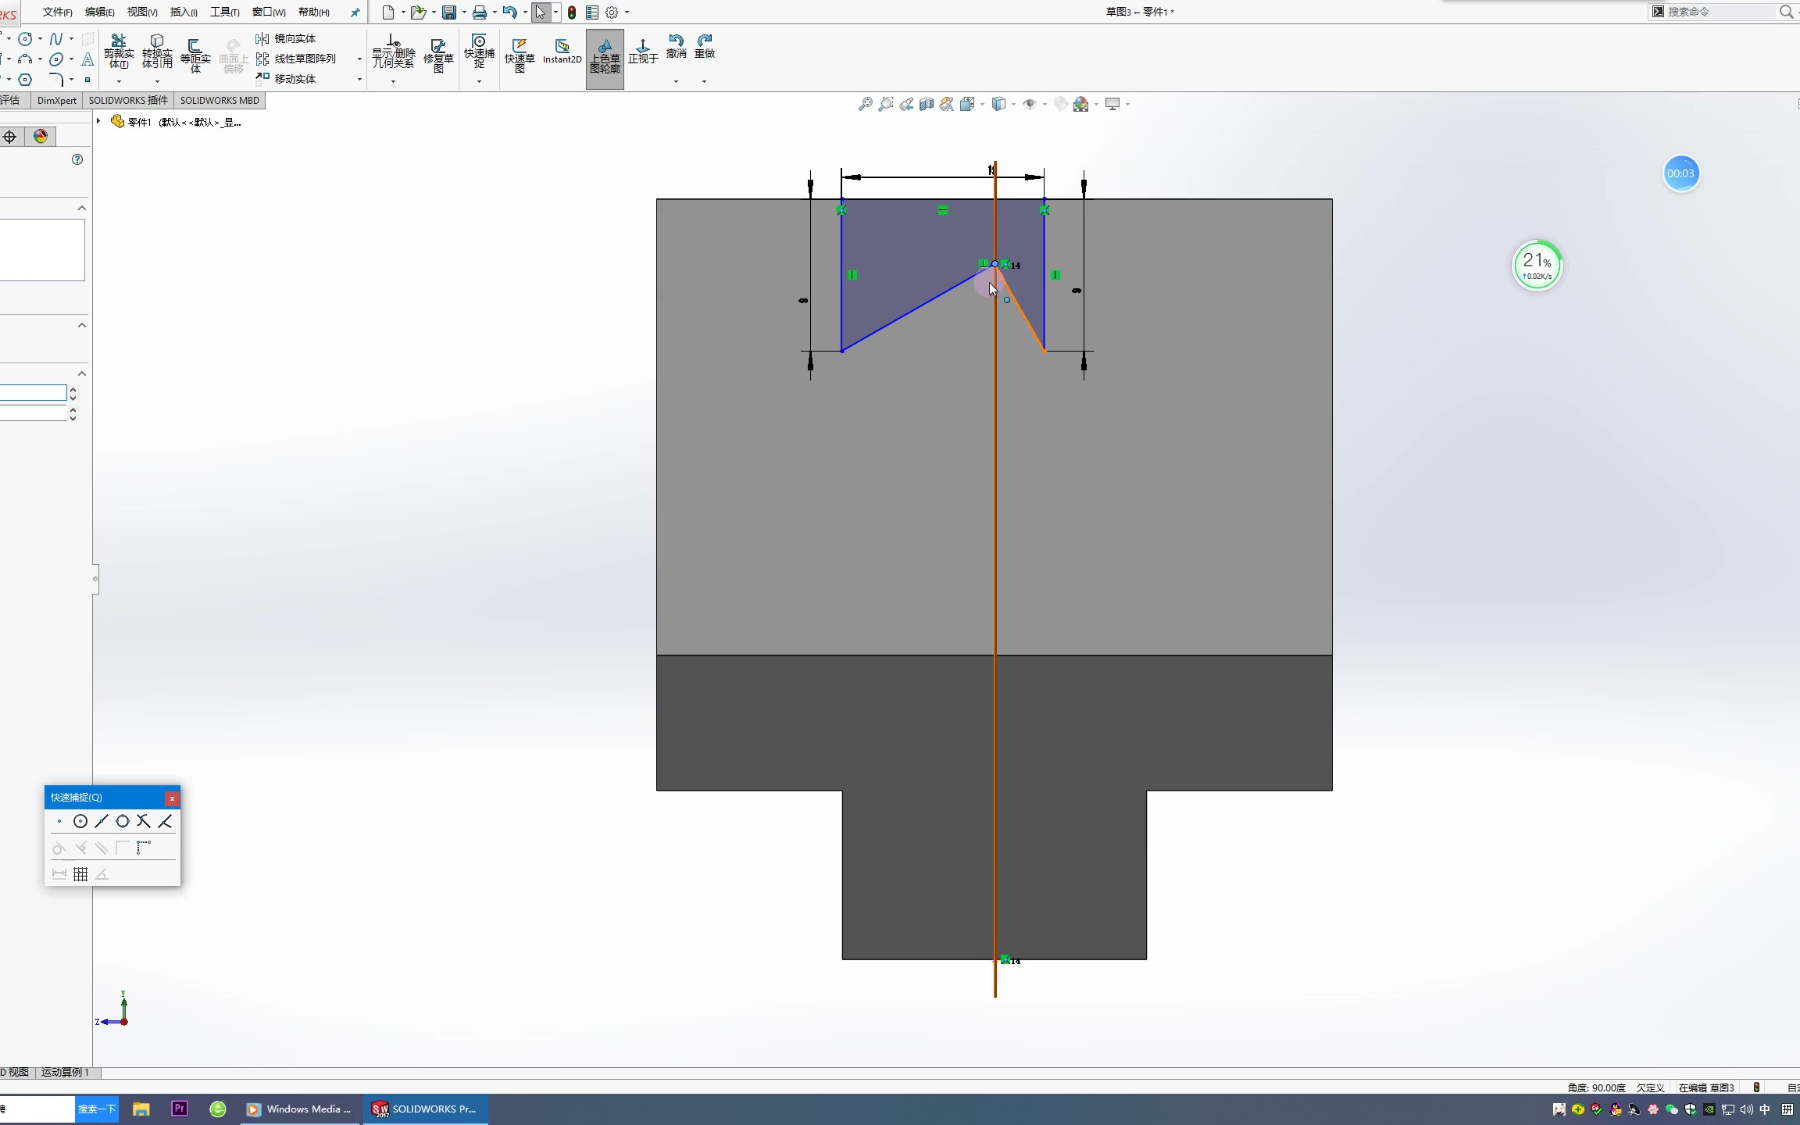
Task: Toggle the Instant2D button
Action: point(562,52)
